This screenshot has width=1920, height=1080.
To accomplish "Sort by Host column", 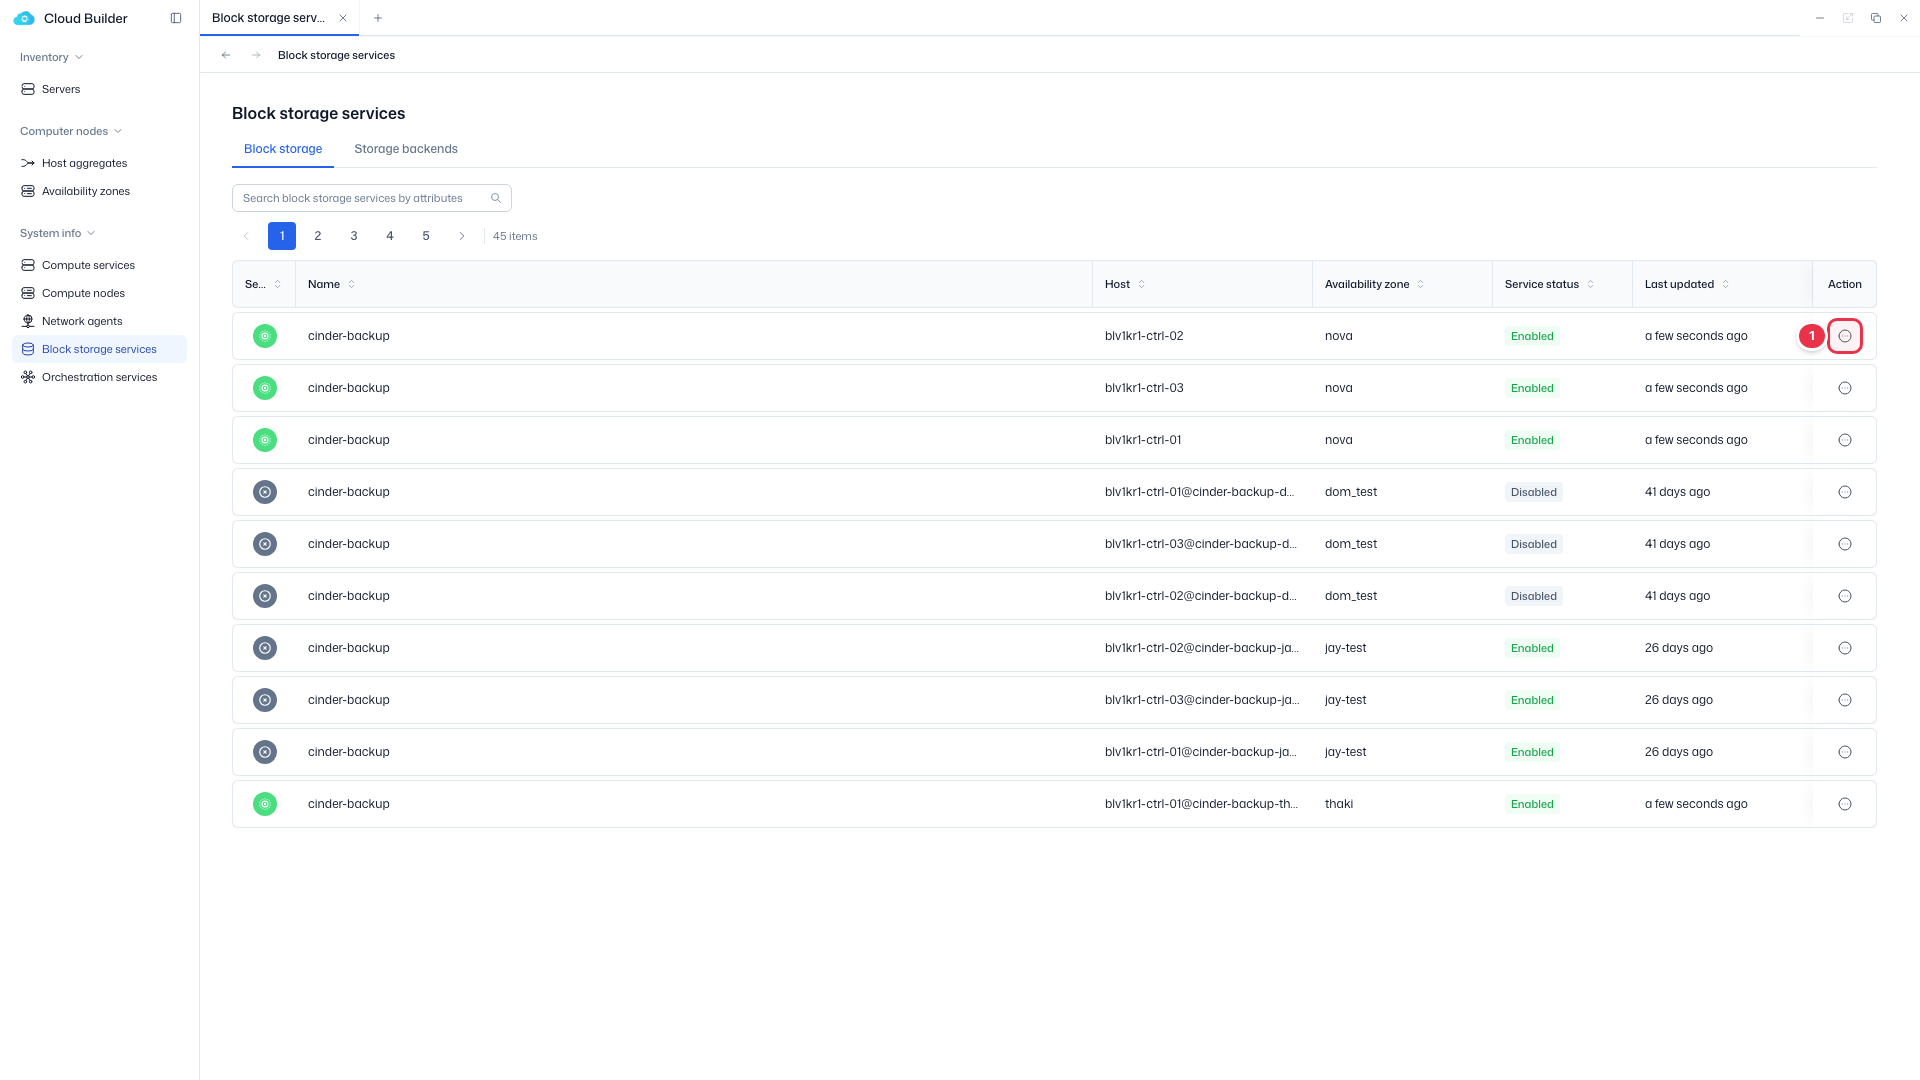I will pos(1141,284).
